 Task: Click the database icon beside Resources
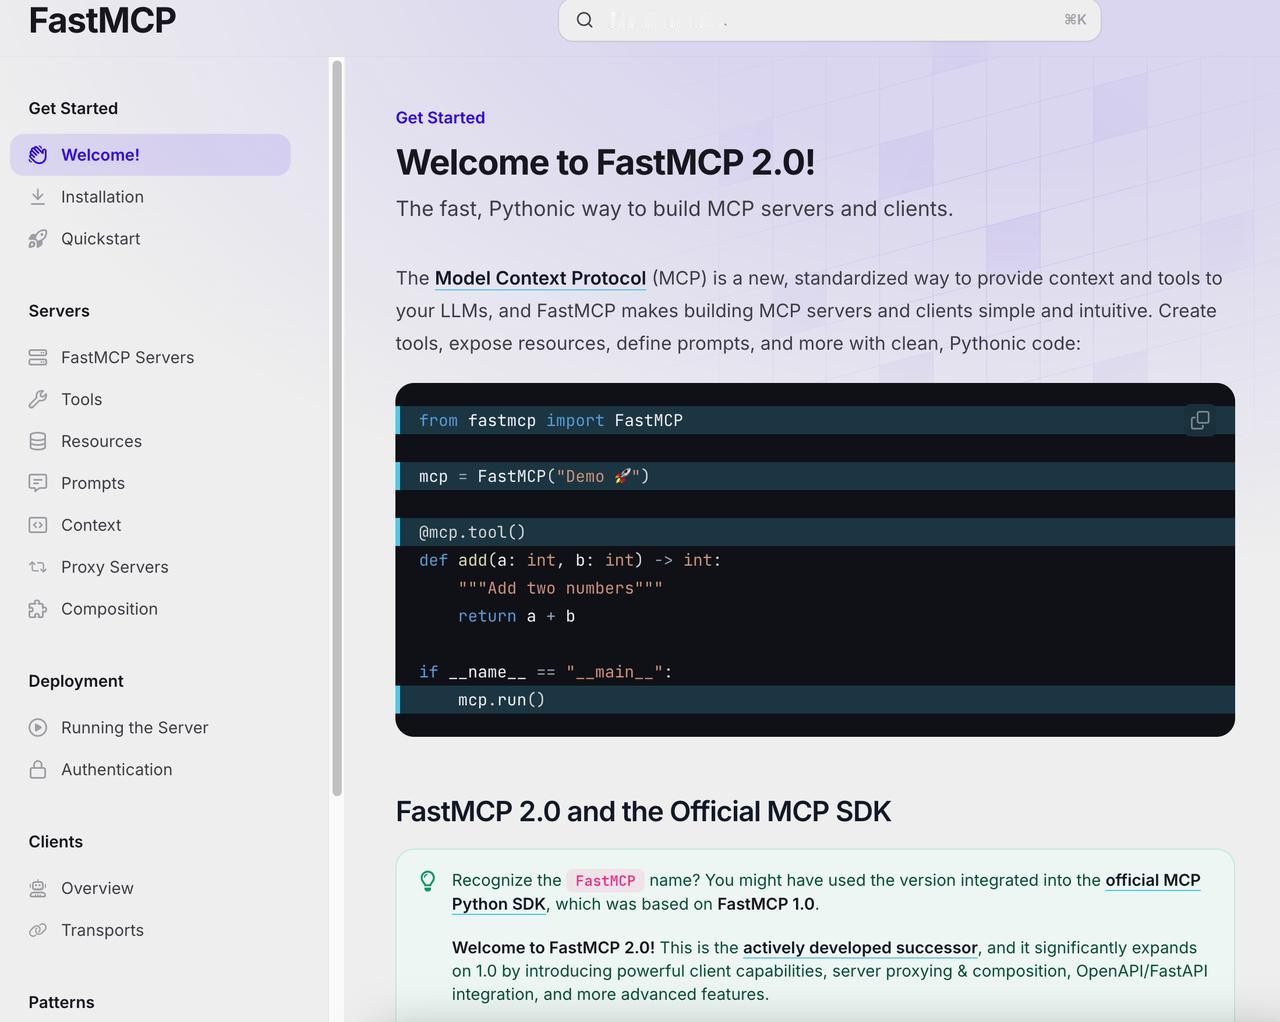pos(38,441)
